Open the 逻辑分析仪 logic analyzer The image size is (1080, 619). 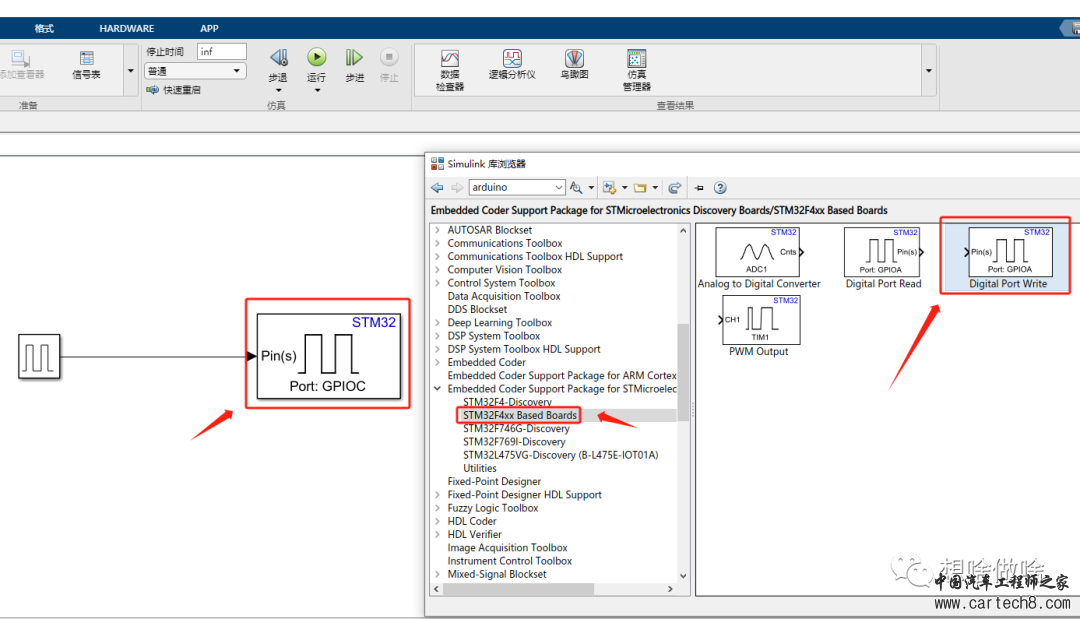(x=512, y=64)
